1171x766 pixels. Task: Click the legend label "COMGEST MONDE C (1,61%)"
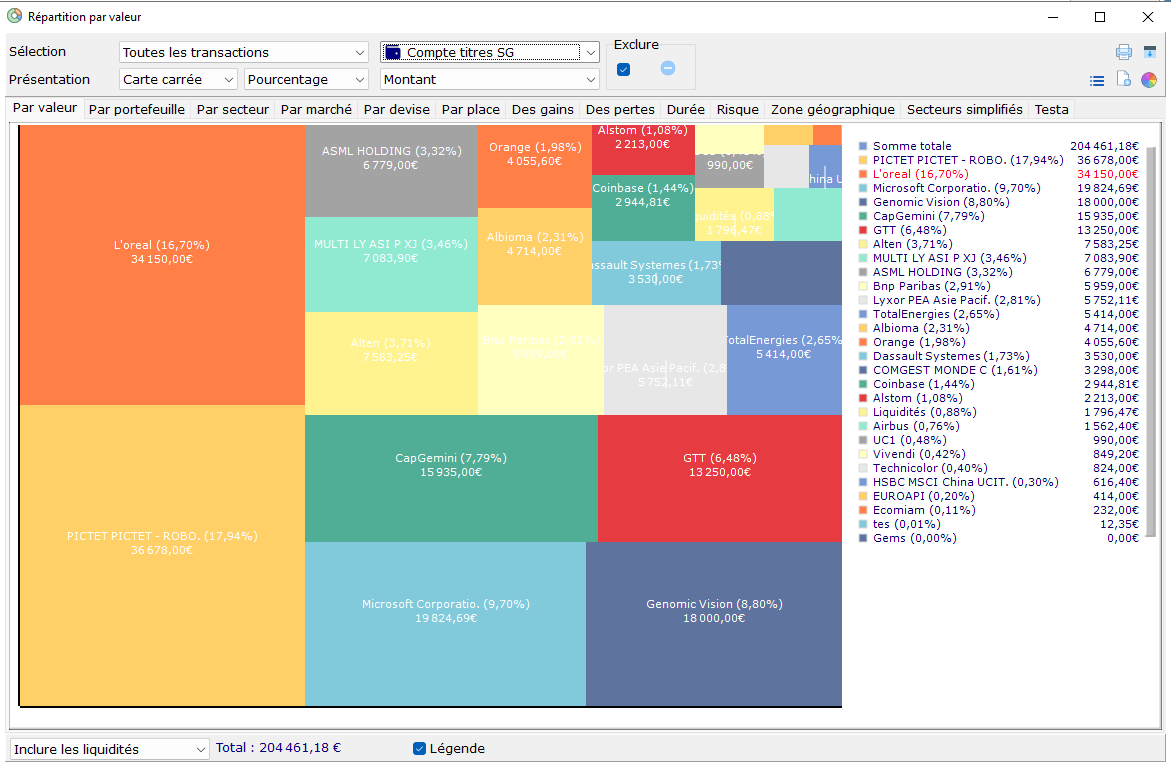(955, 370)
